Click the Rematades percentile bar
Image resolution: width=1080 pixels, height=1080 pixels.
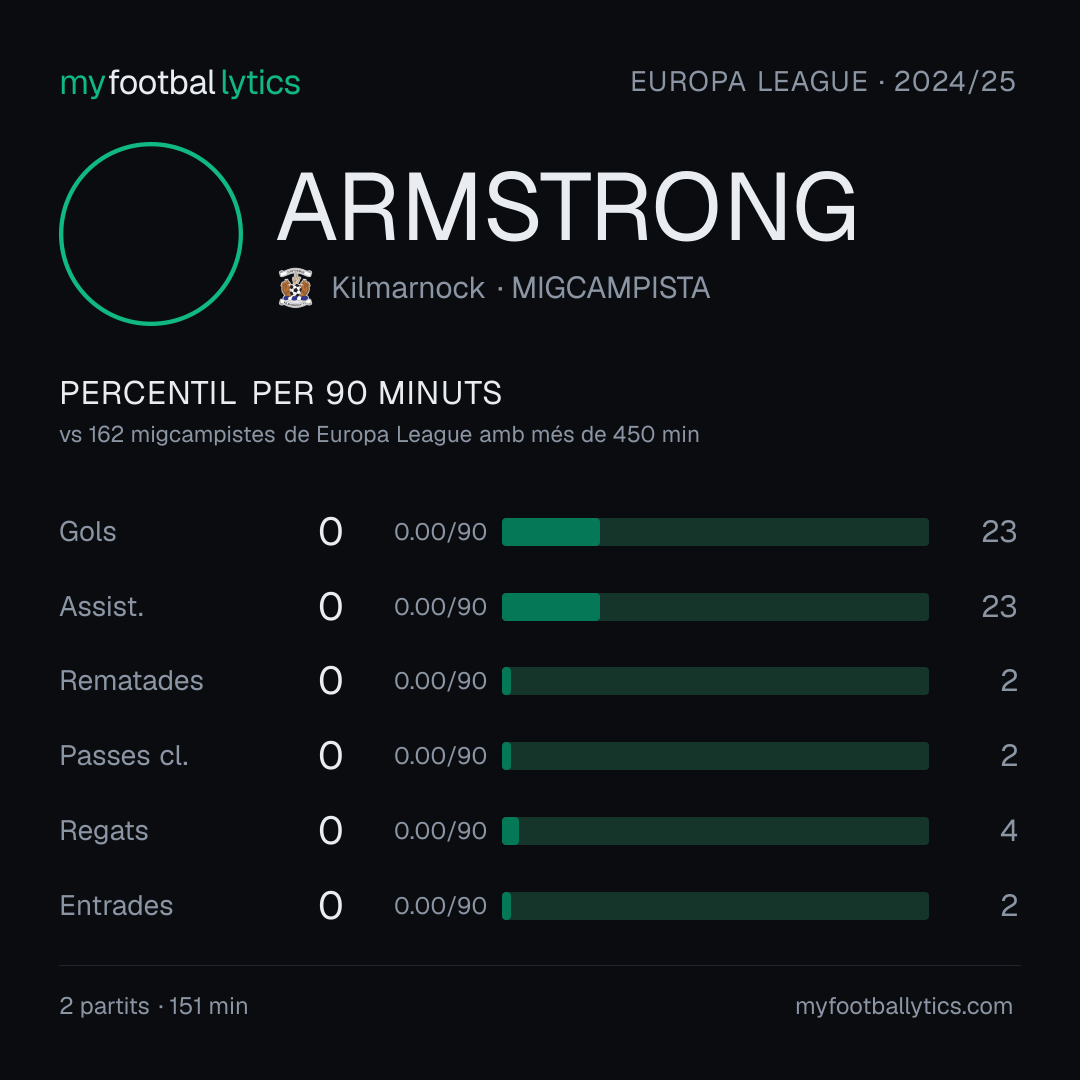coord(715,681)
